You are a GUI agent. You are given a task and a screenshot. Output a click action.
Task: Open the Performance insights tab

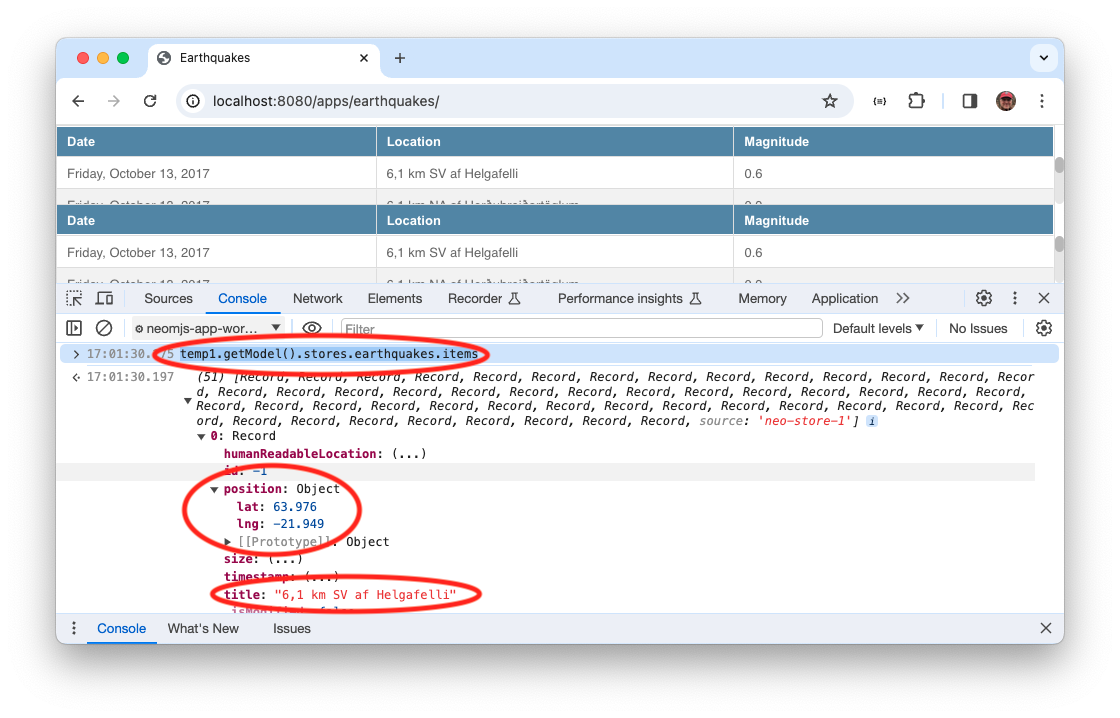[629, 299]
